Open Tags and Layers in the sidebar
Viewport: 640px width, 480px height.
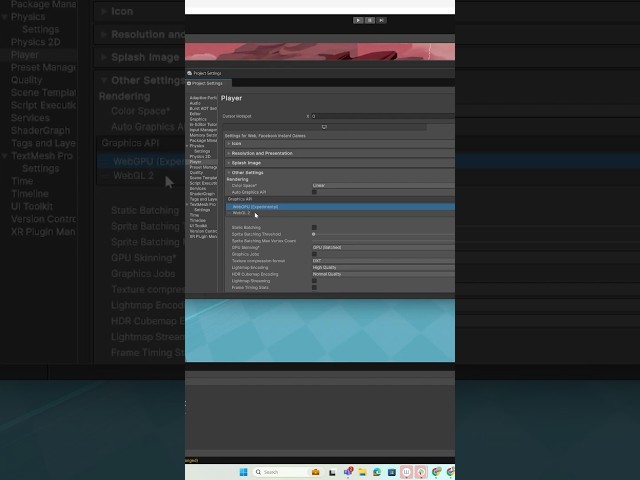click(203, 199)
